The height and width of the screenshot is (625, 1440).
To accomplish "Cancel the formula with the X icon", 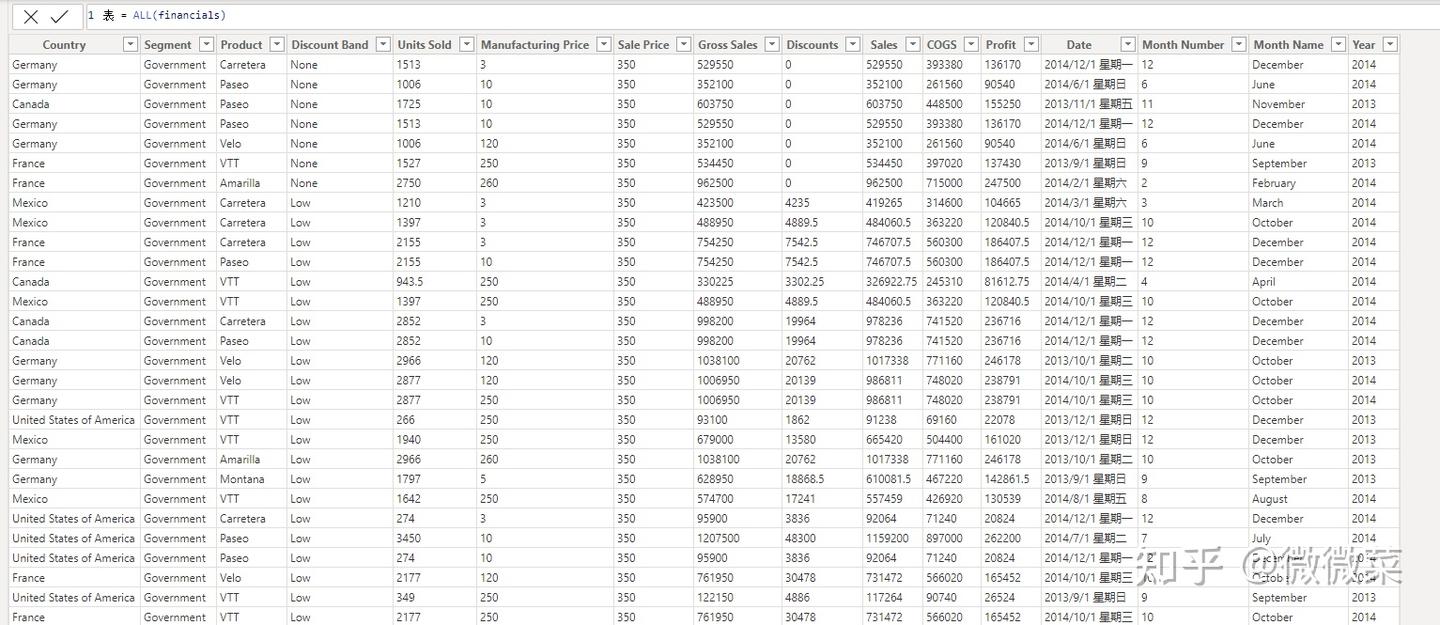I will [x=31, y=16].
